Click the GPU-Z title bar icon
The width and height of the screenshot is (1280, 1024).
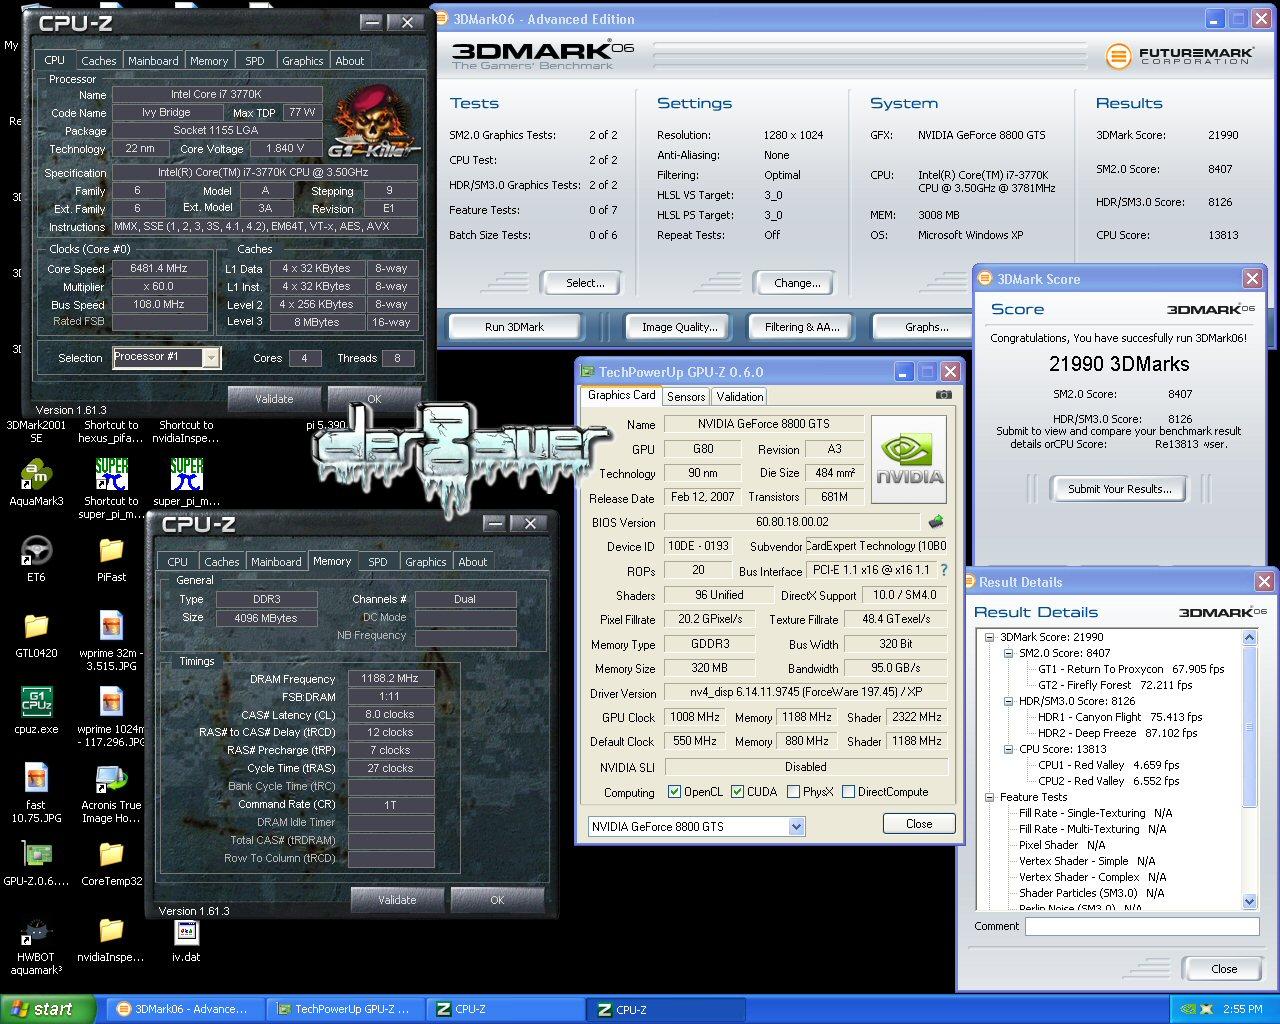pyautogui.click(x=589, y=372)
